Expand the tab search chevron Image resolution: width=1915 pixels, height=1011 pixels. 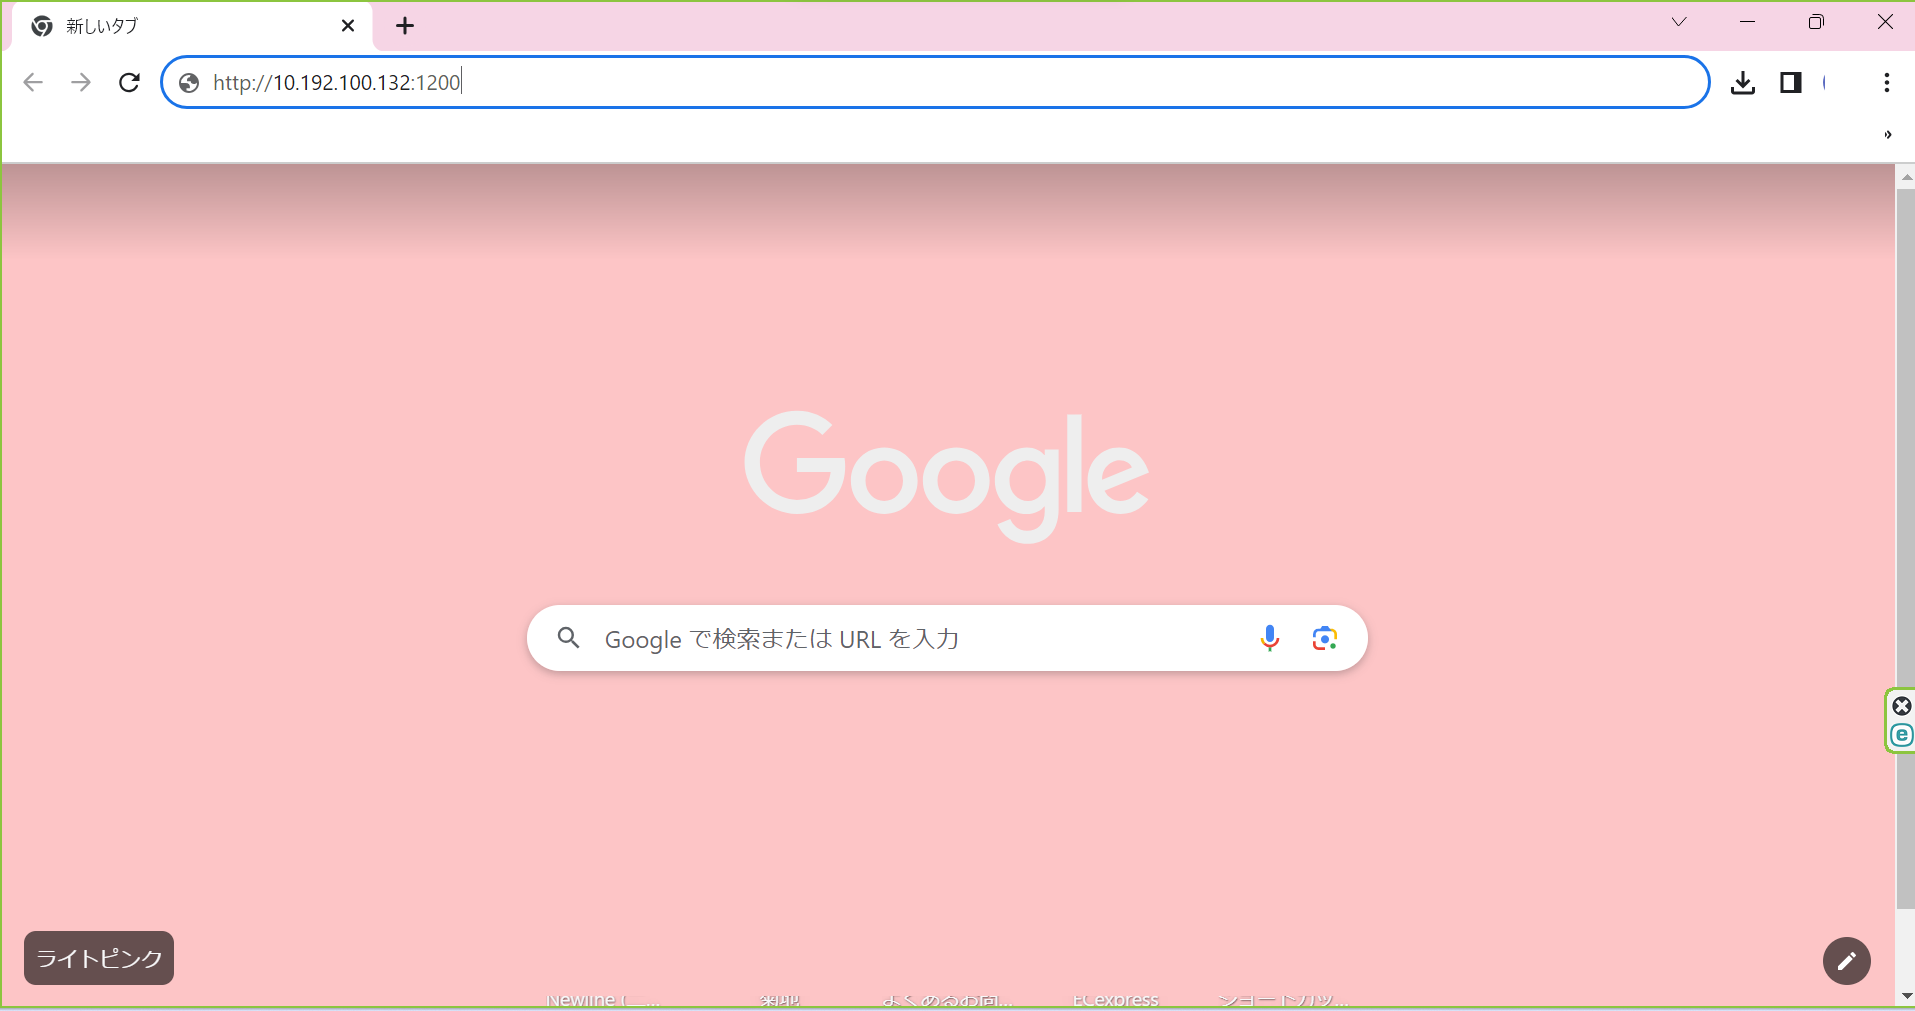point(1679,22)
